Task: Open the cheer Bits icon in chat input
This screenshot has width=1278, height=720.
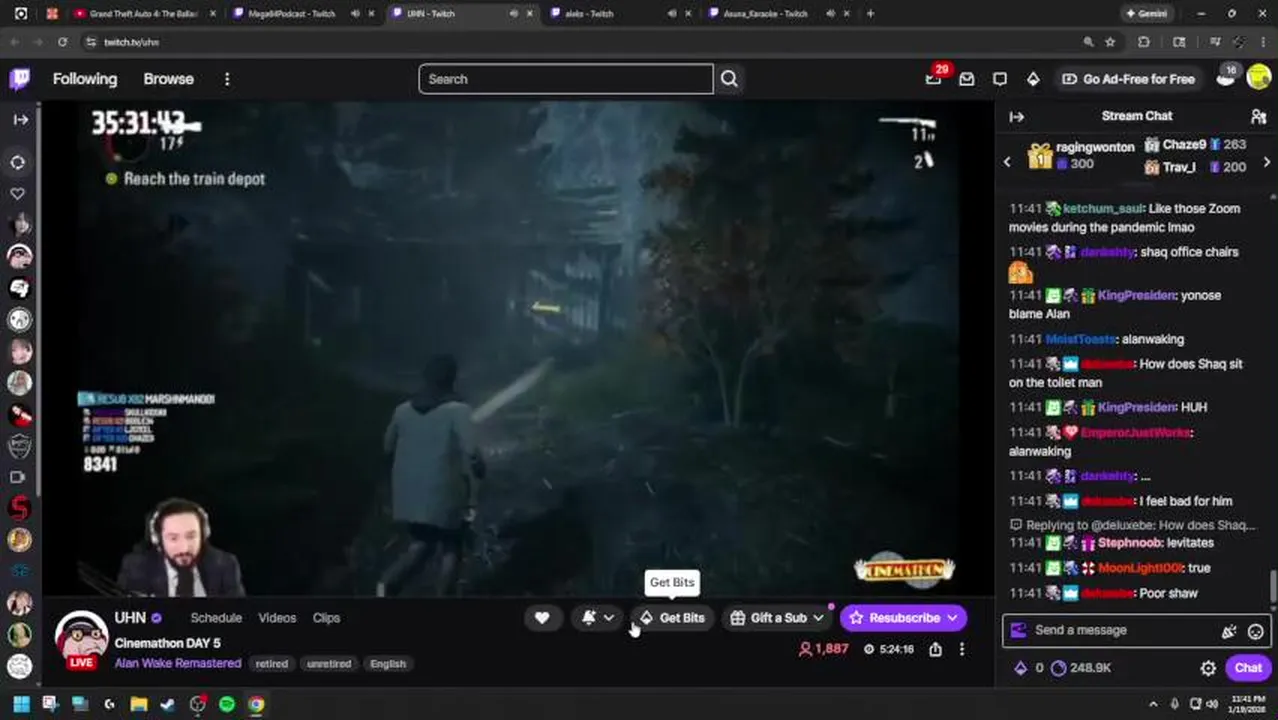Action: point(1229,631)
